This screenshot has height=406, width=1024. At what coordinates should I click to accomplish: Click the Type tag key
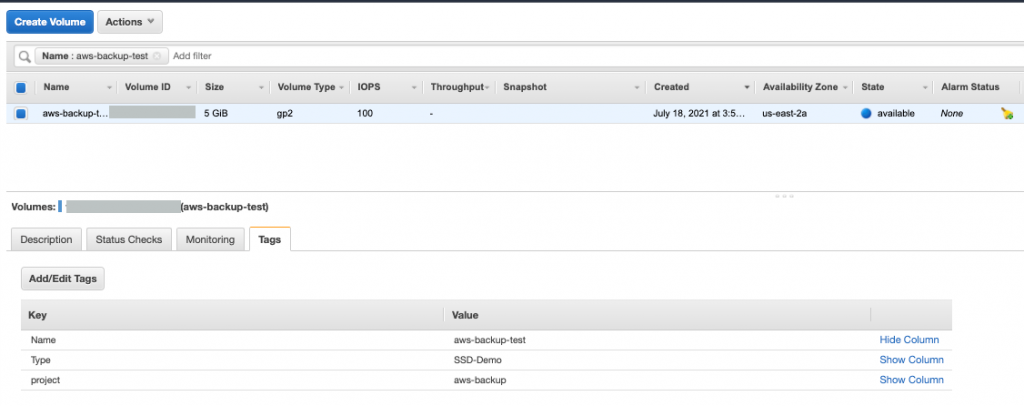(40, 360)
